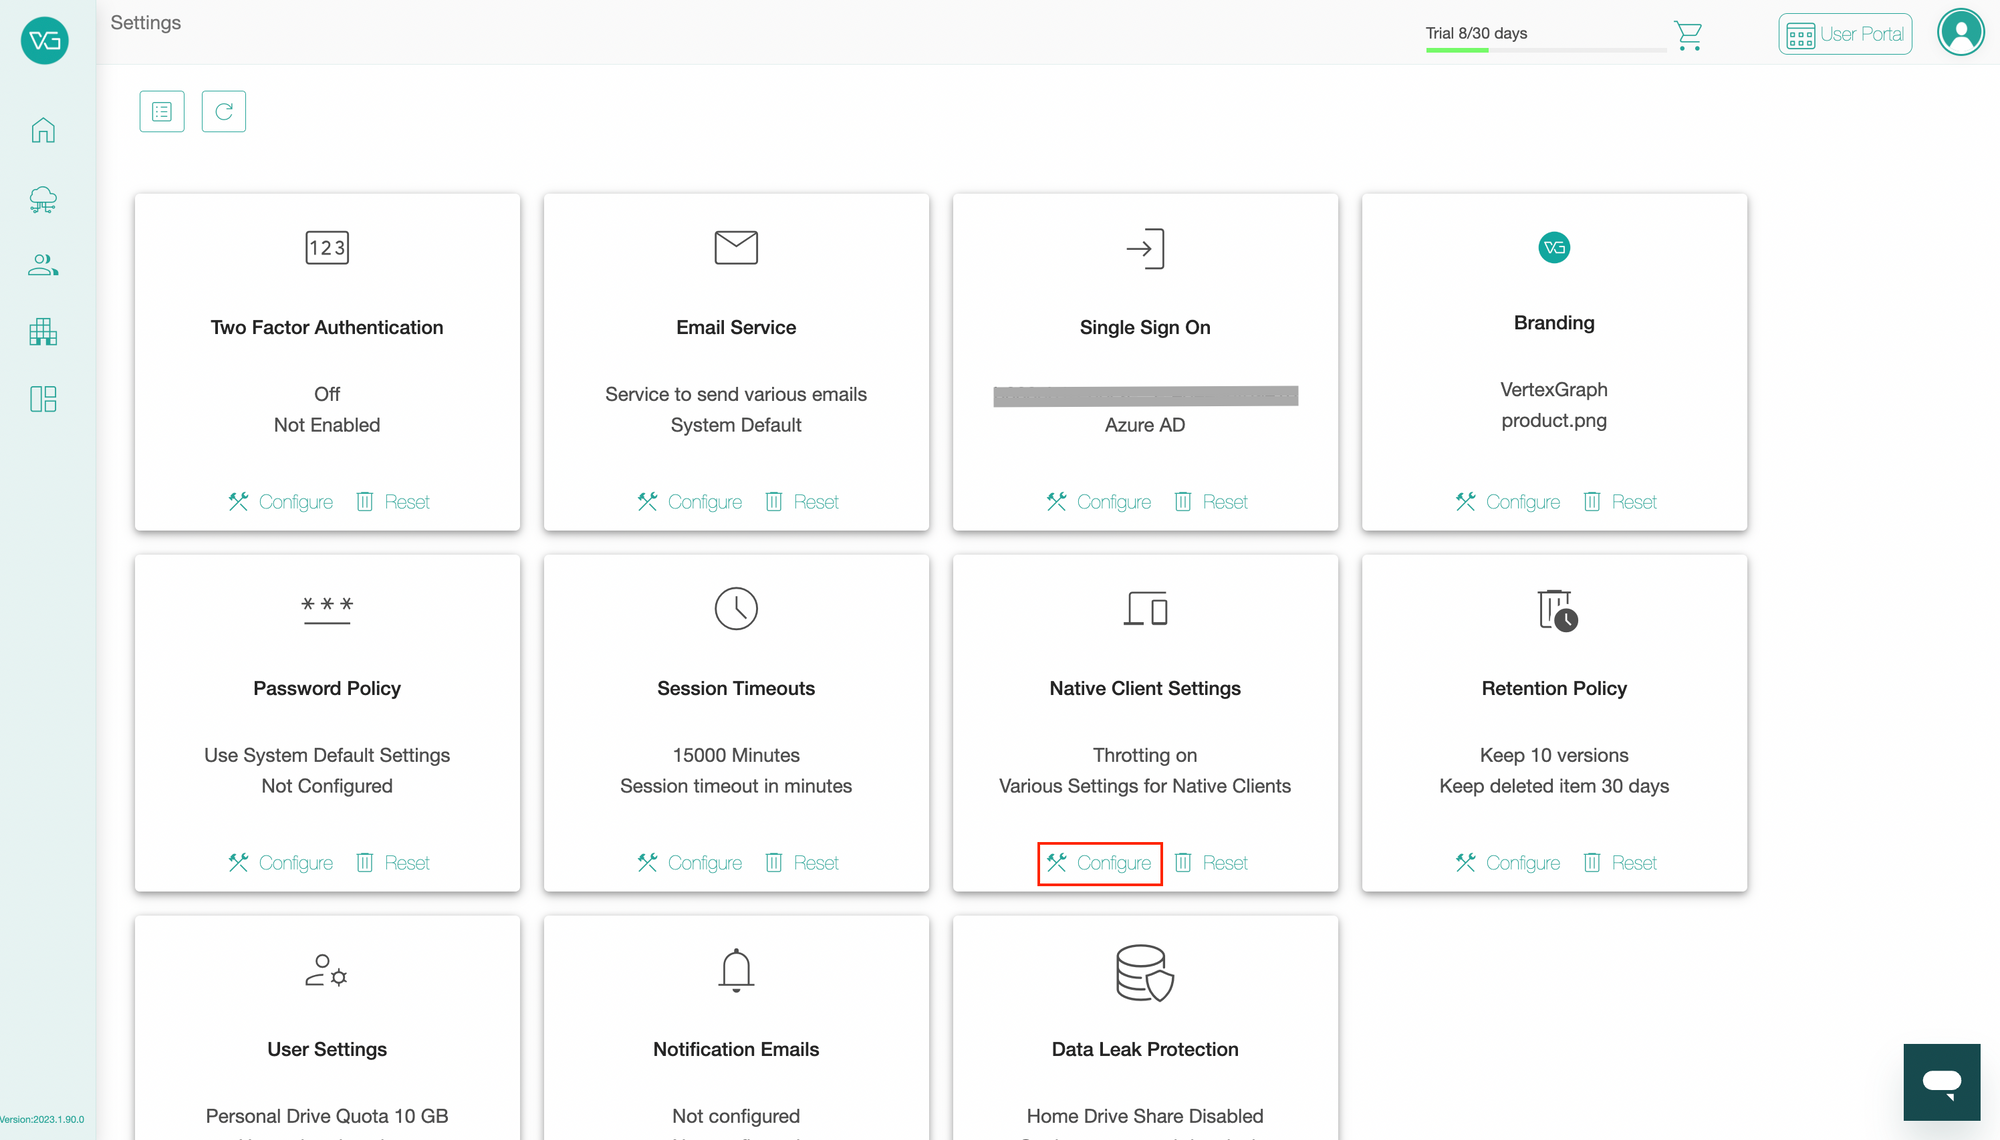Open the user profile avatar menu
The width and height of the screenshot is (2000, 1140).
[x=1960, y=31]
